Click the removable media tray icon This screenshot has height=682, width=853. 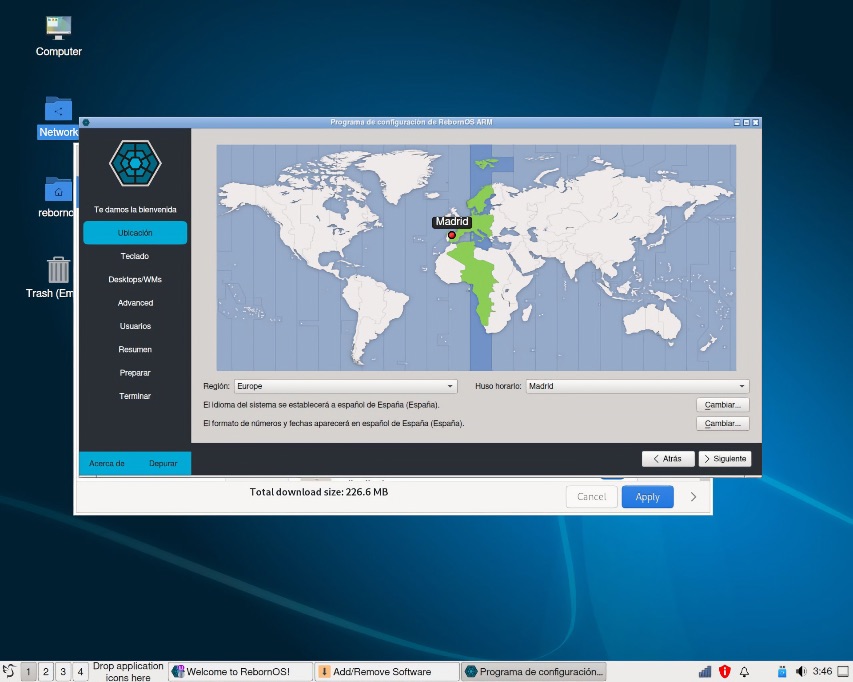[x=782, y=671]
